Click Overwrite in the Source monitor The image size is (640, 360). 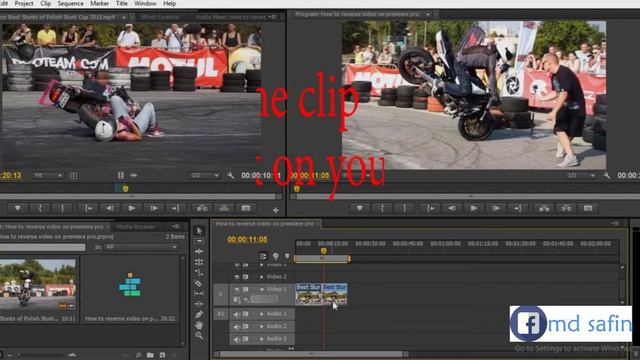coord(224,208)
